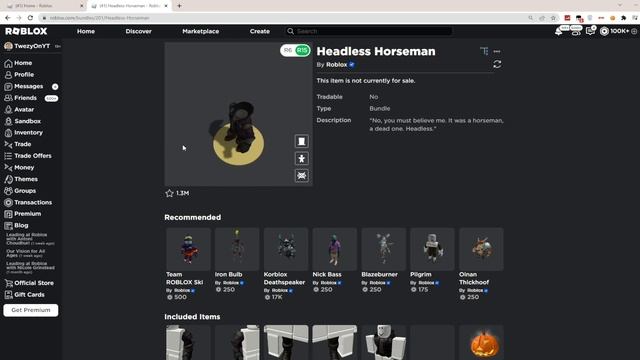This screenshot has width=640, height=360.
Task: Open the Team ROBLOX Ski recommendation
Action: click(x=188, y=264)
